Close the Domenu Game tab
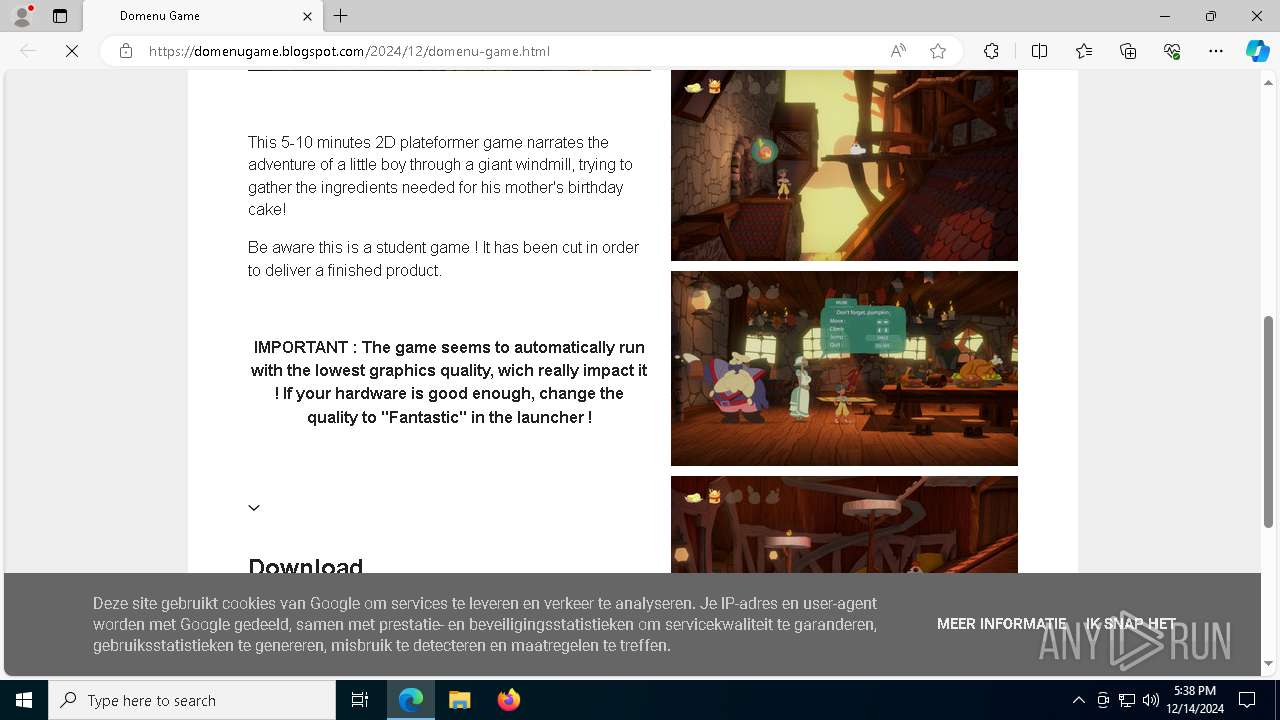The height and width of the screenshot is (720, 1280). click(x=308, y=16)
